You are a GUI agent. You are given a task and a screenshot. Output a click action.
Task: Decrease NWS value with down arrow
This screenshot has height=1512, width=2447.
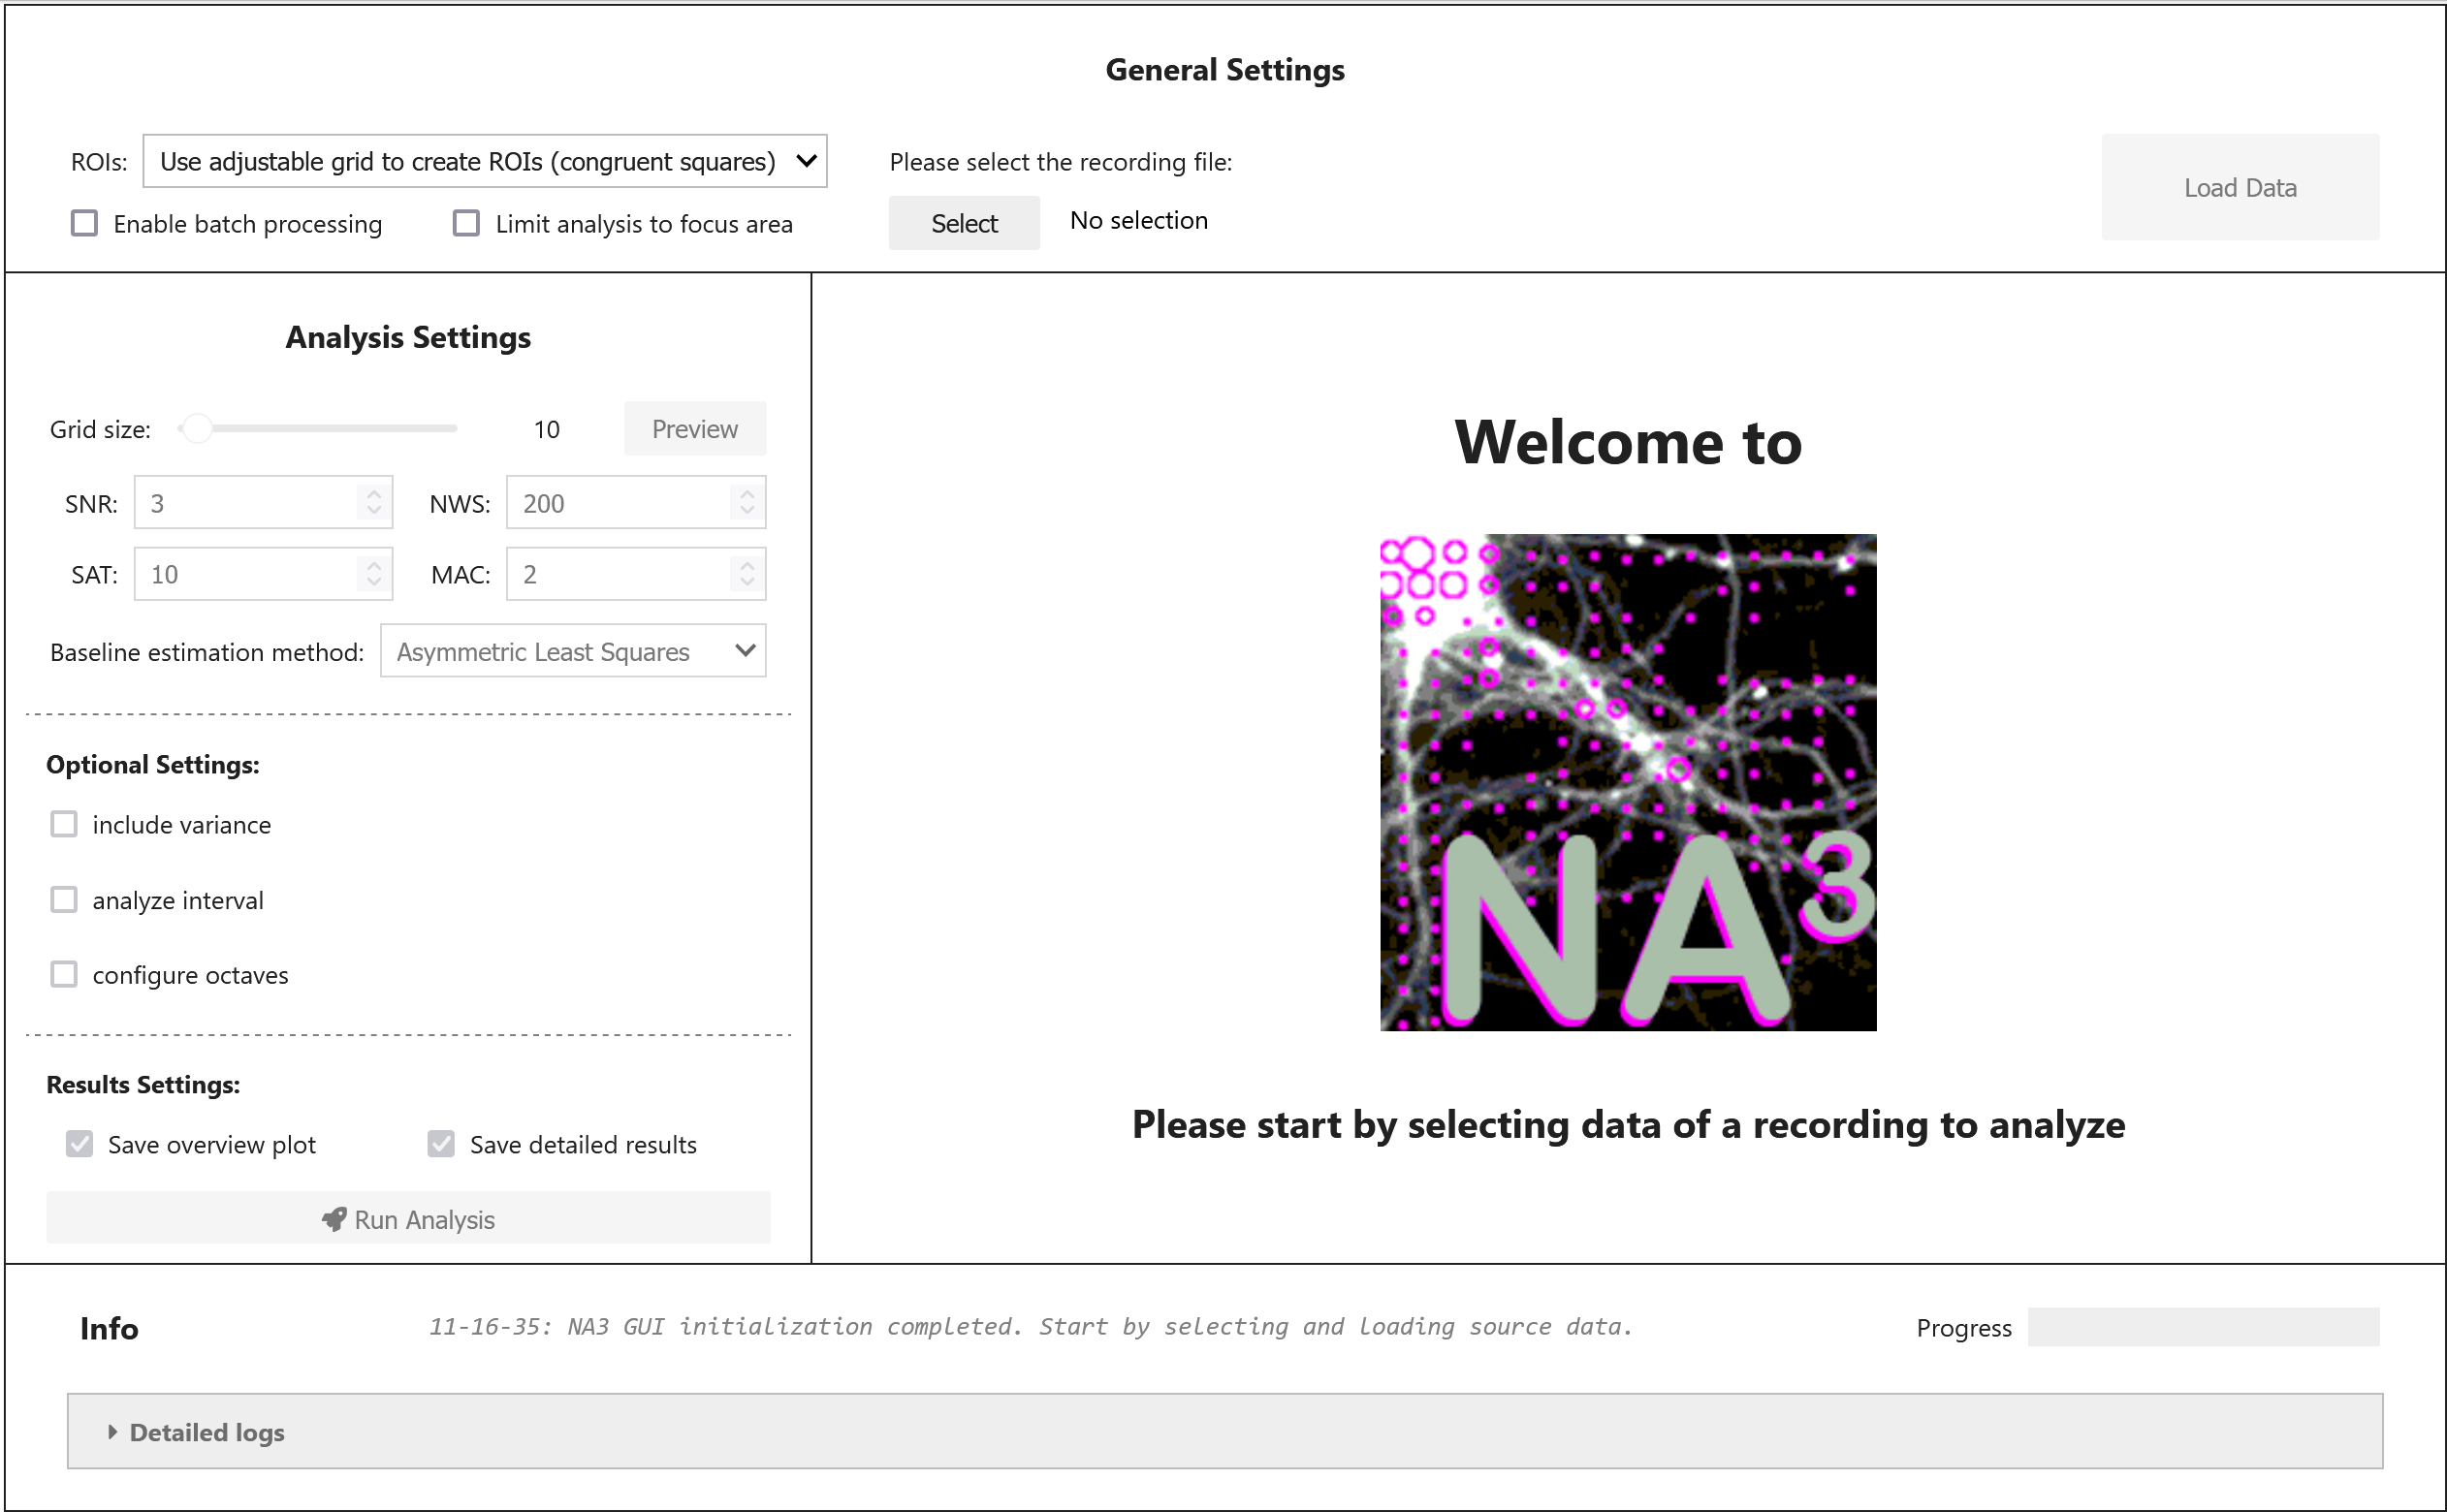point(746,510)
